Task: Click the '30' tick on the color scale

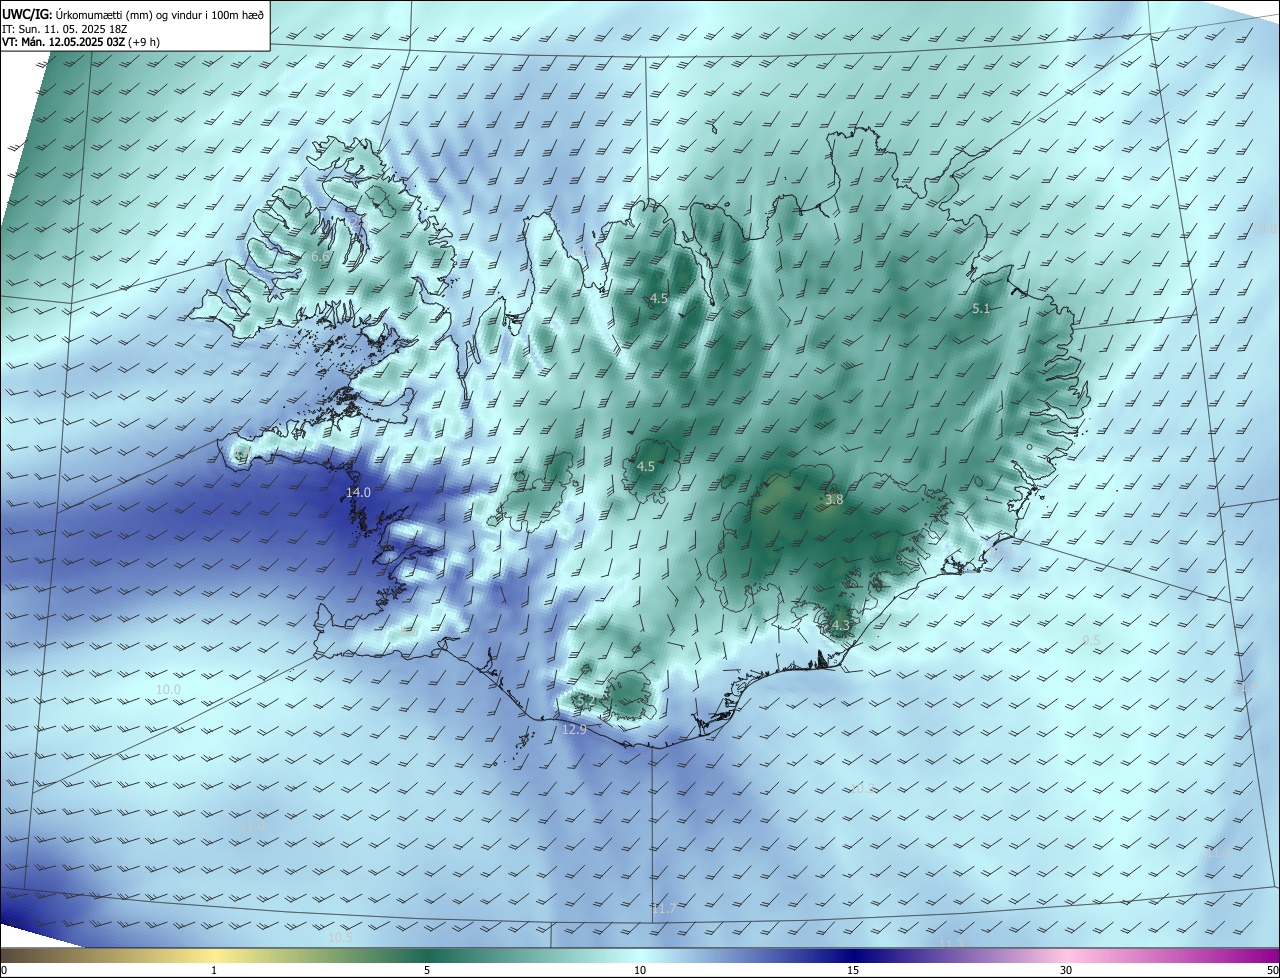Action: [1066, 971]
